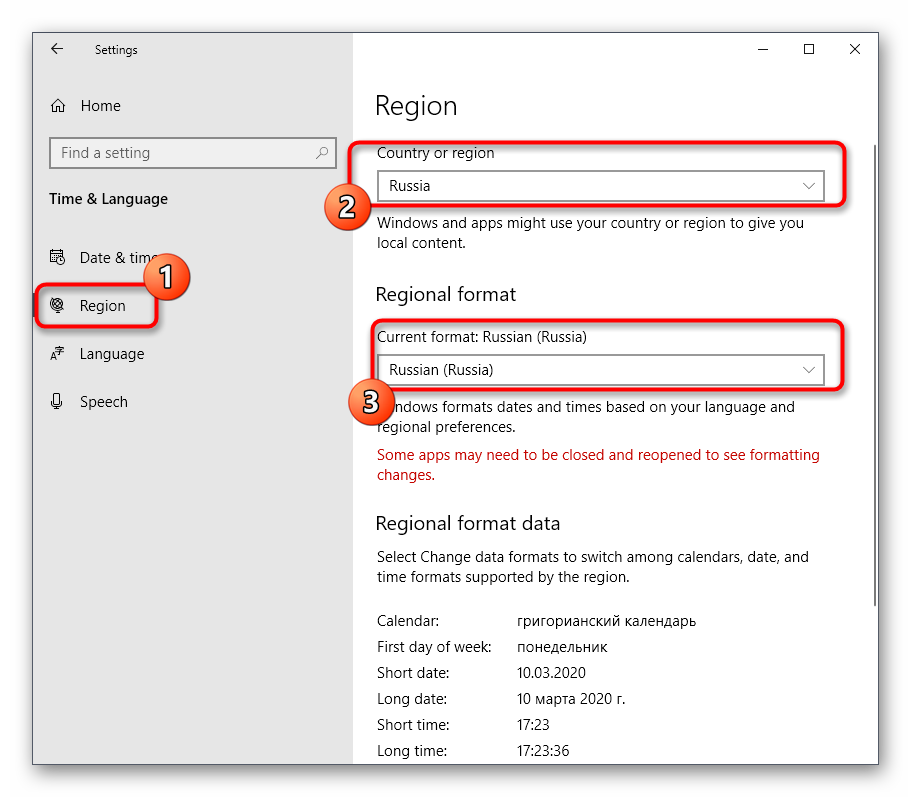The image size is (911, 797).
Task: Click the back arrow in Settings
Action: 57,49
